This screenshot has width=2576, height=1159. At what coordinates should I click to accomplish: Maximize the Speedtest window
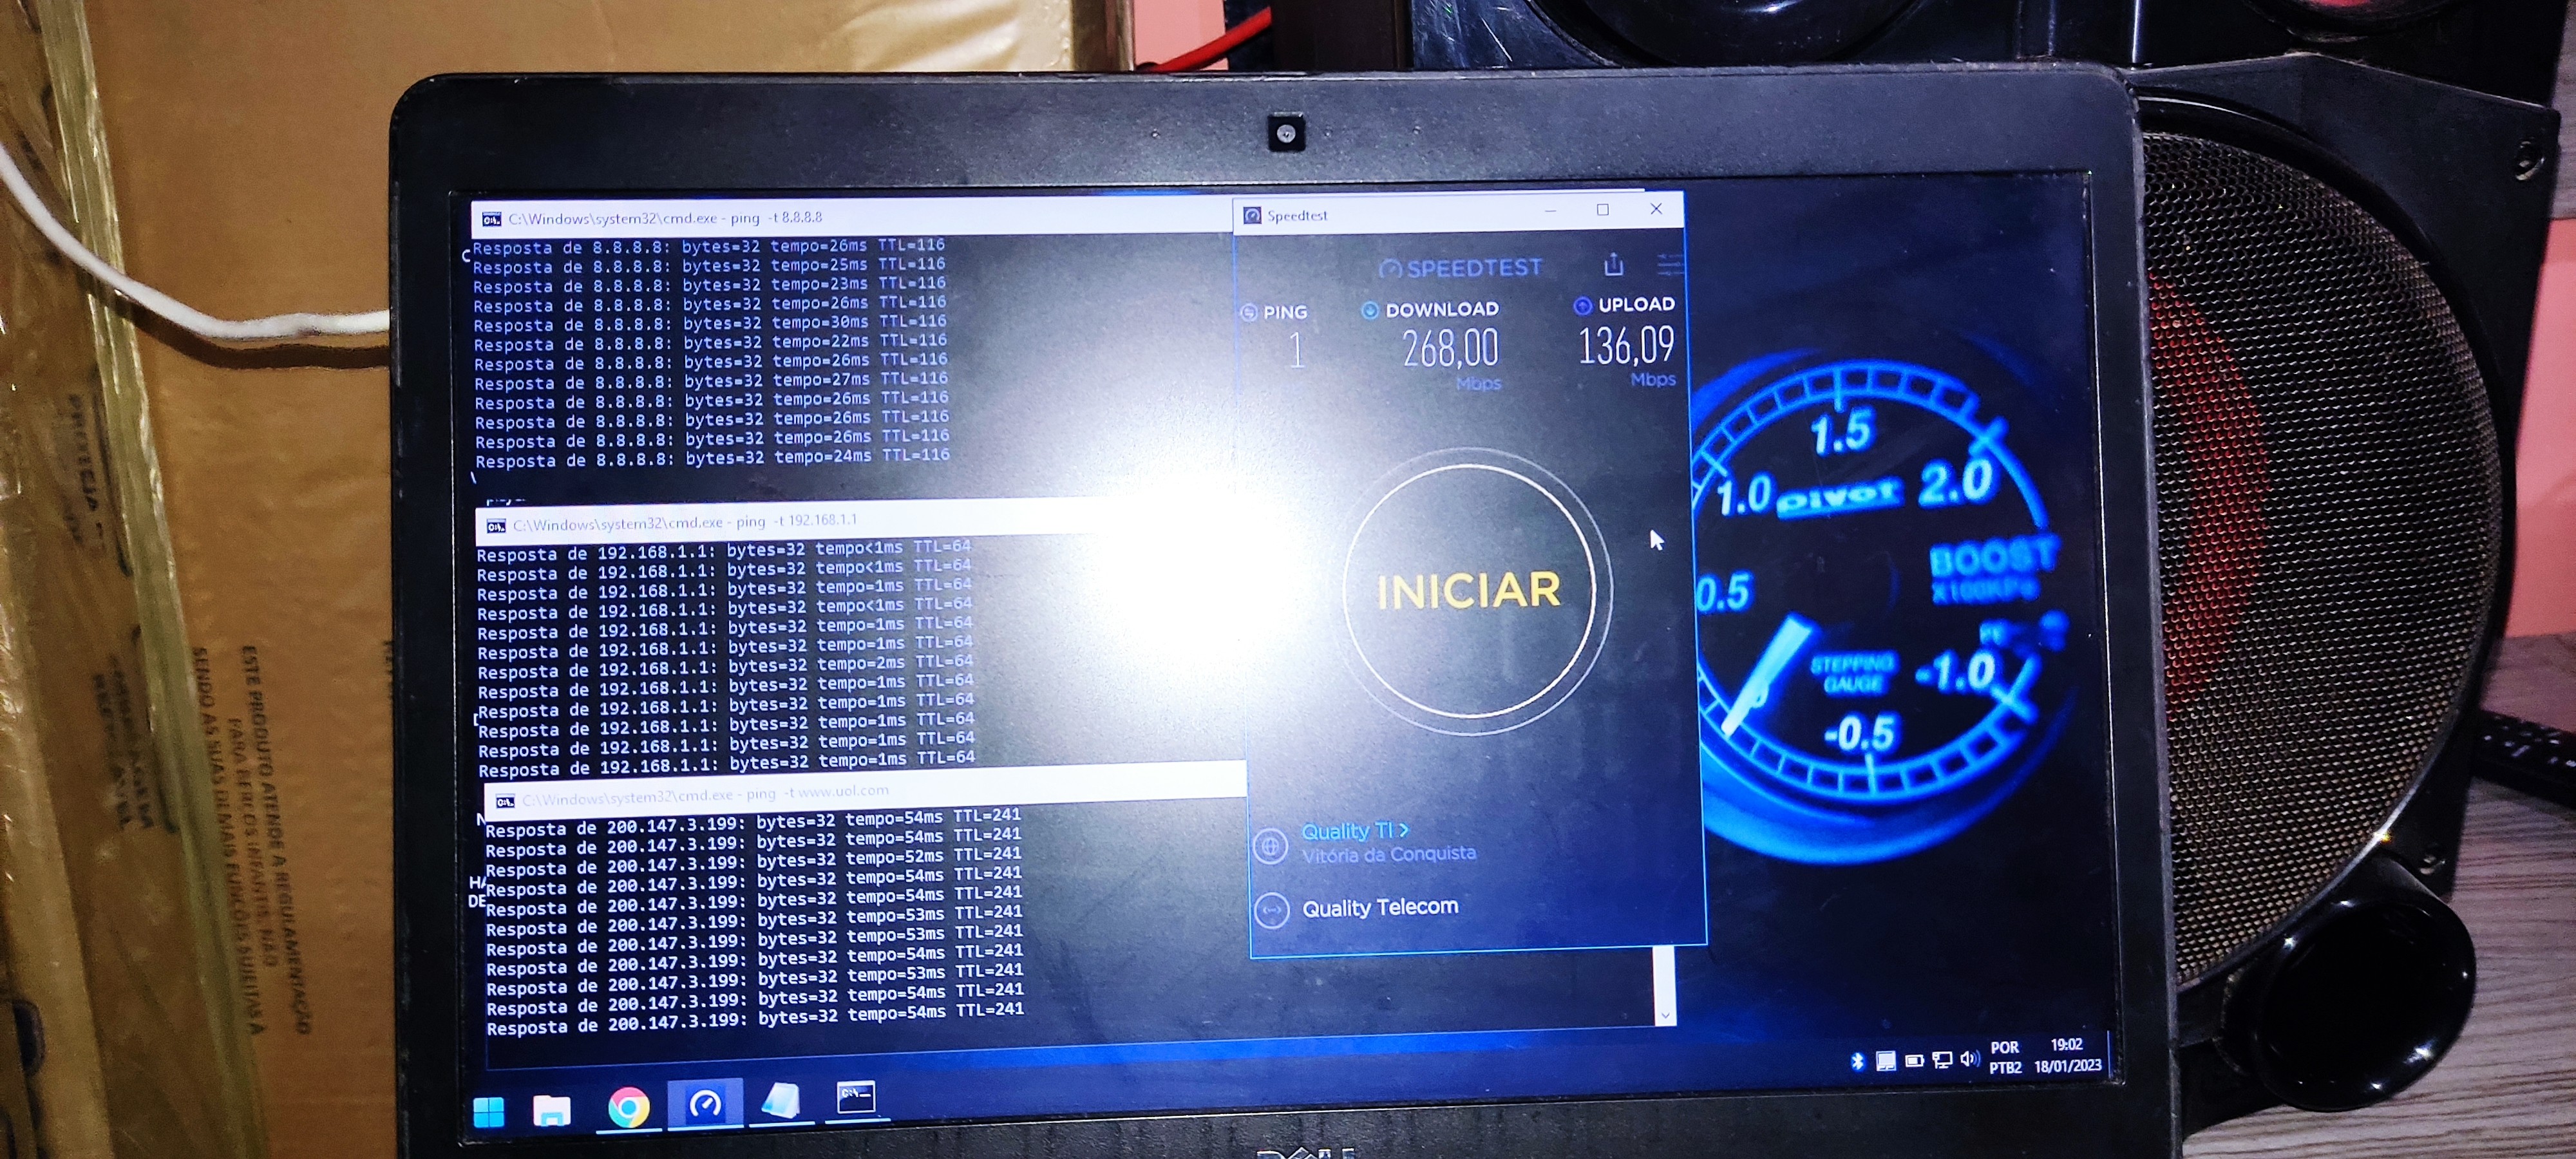(1603, 210)
